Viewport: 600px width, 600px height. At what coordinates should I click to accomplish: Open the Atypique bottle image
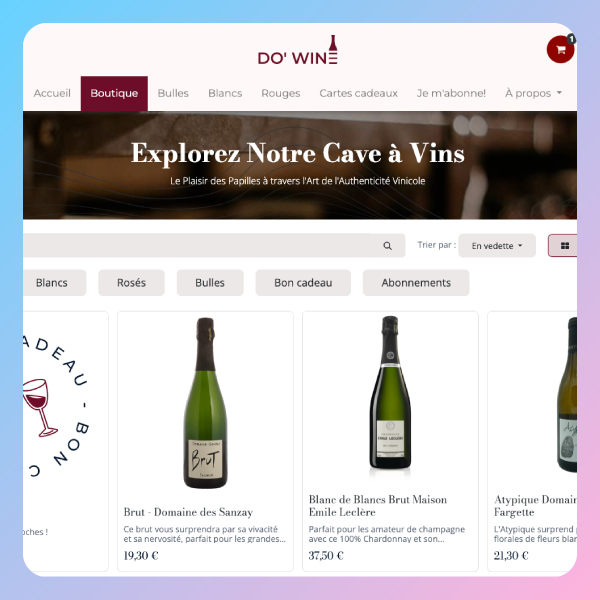click(566, 394)
